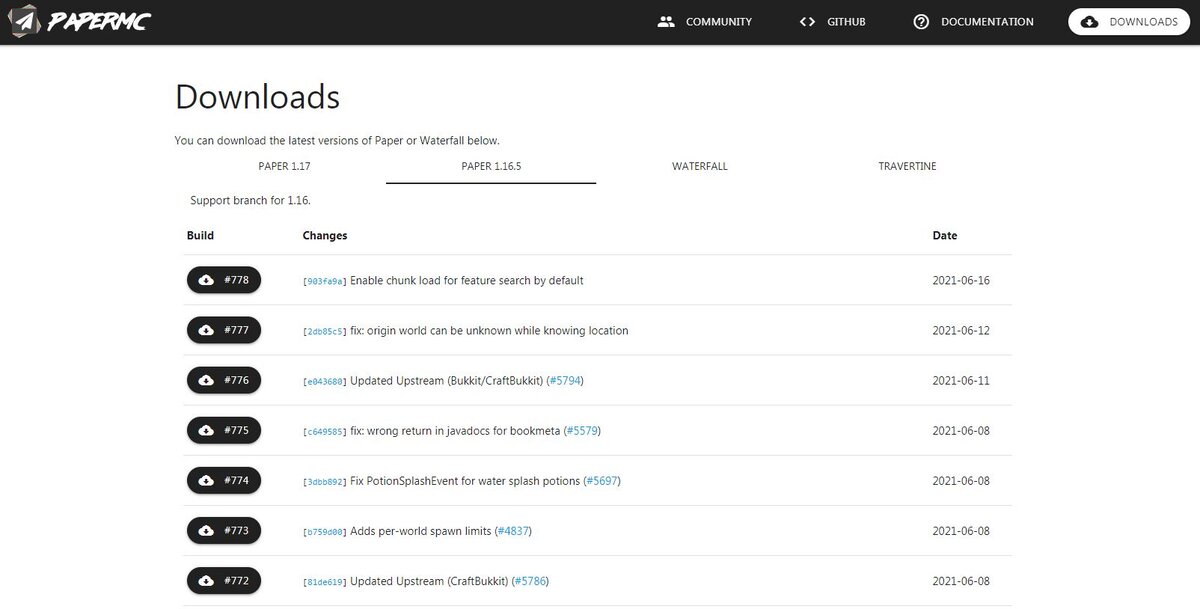Click the Build column header
1200x609 pixels.
(200, 236)
